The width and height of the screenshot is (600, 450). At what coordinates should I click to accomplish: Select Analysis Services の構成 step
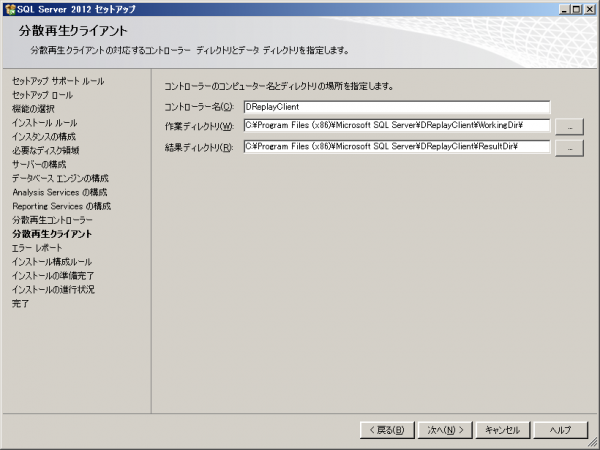click(60, 192)
